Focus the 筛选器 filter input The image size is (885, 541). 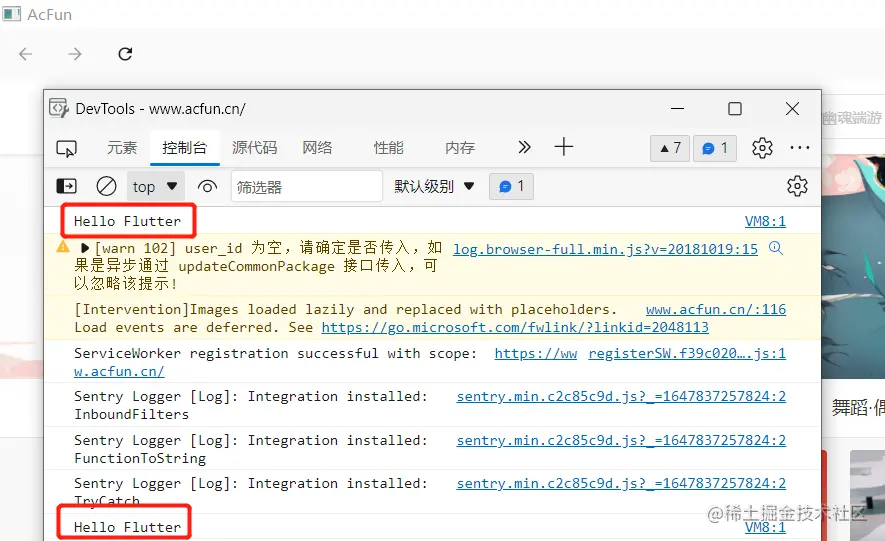[306, 186]
